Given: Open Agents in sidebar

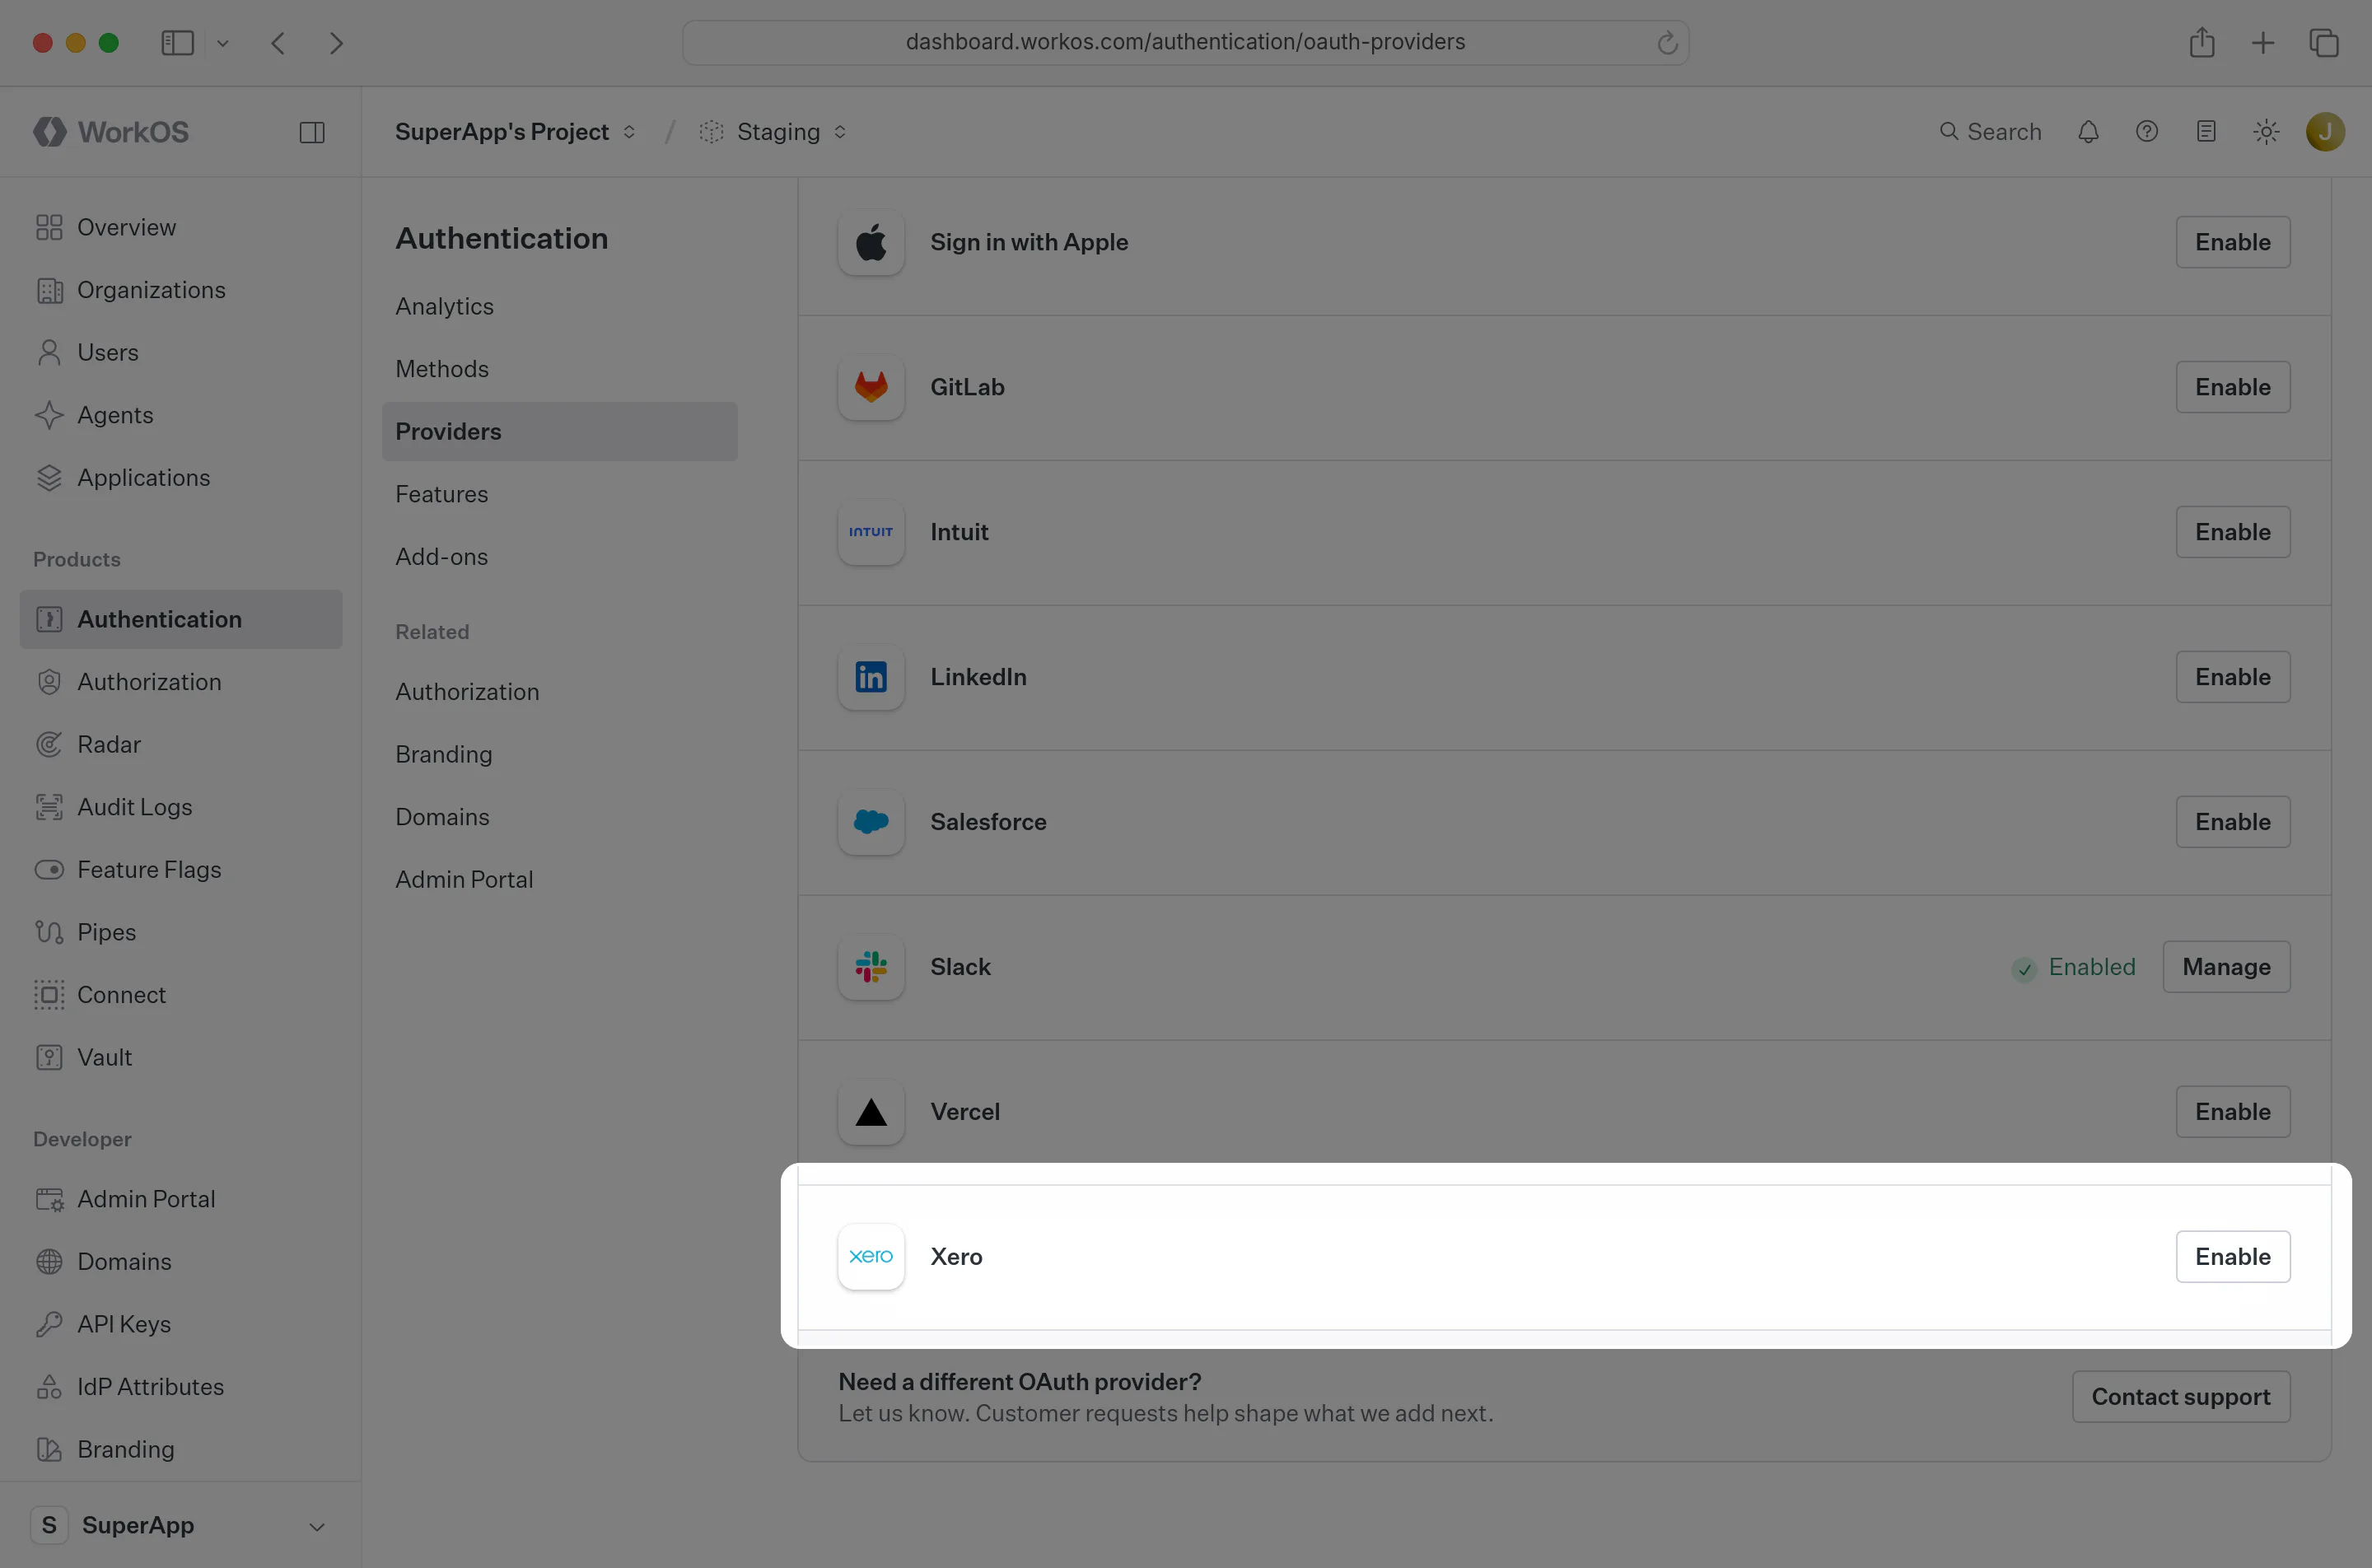Looking at the screenshot, I should pyautogui.click(x=181, y=415).
